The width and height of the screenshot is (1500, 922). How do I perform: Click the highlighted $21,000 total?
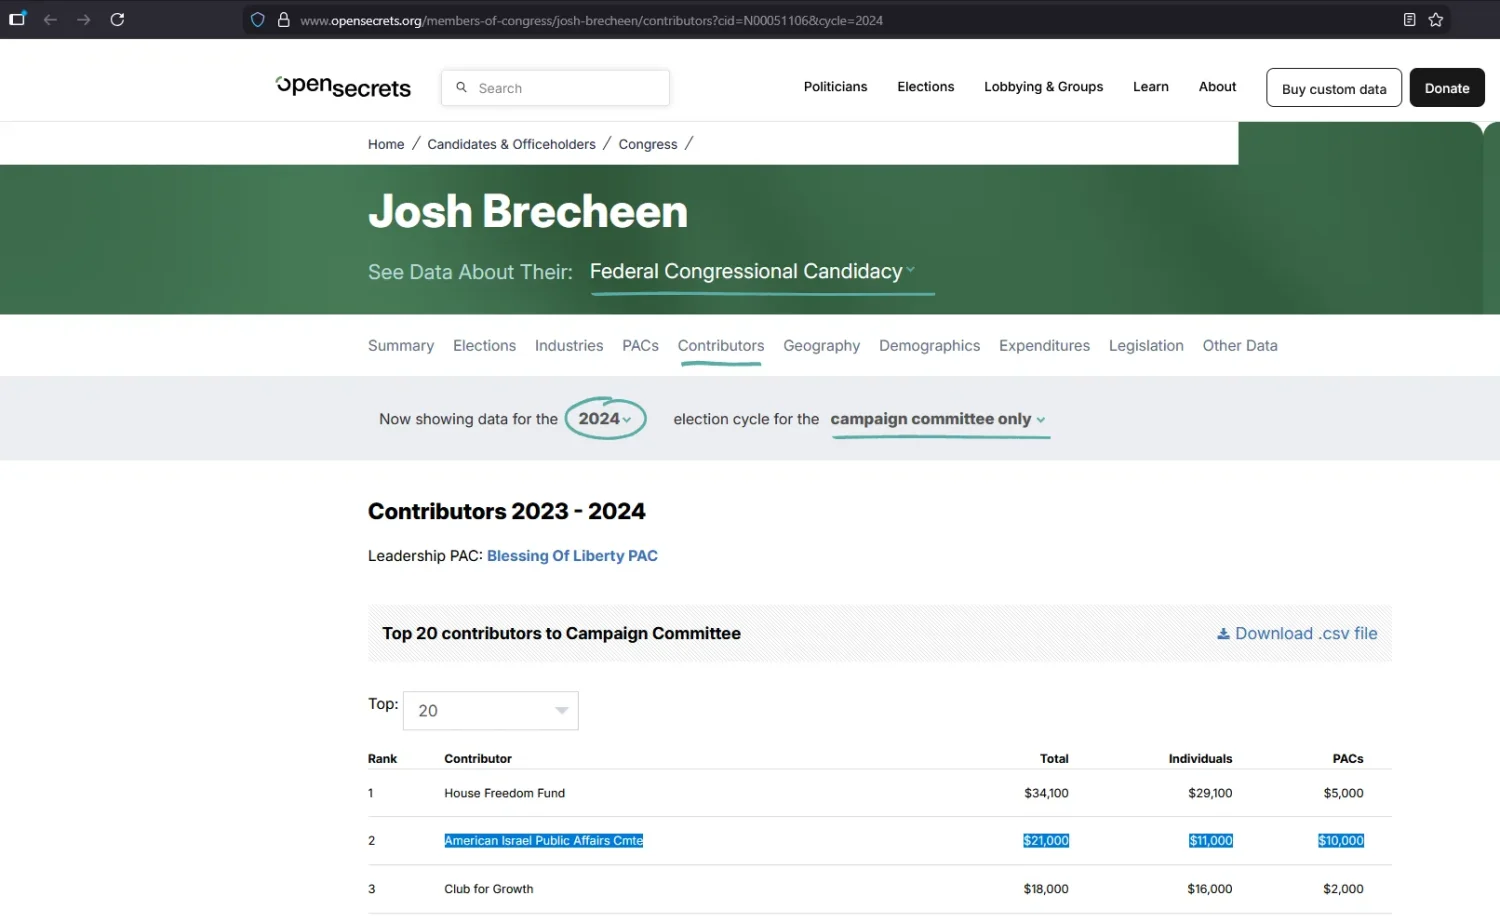tap(1046, 841)
